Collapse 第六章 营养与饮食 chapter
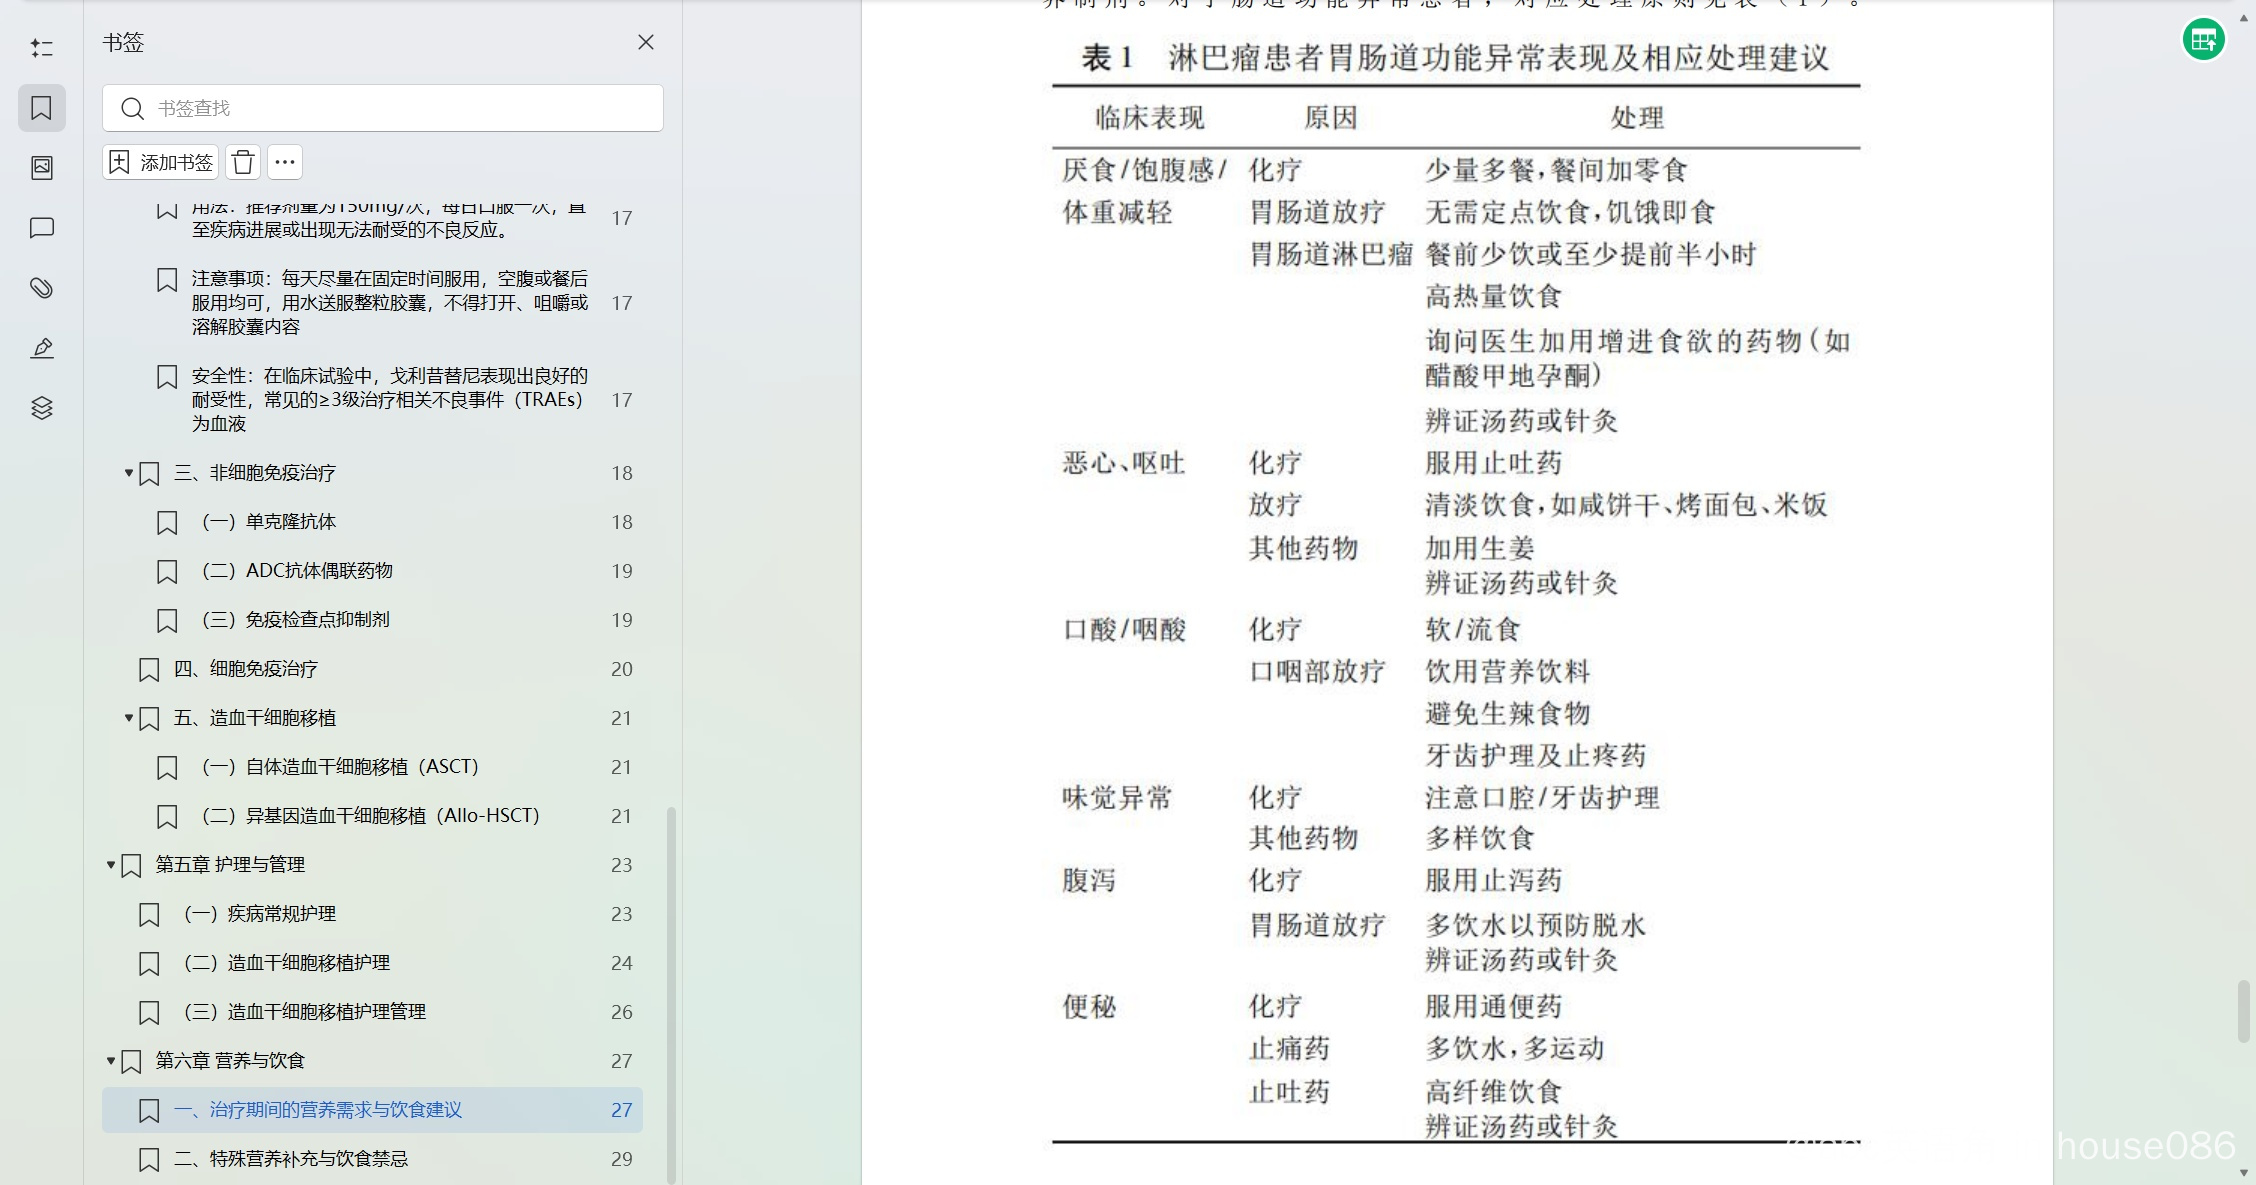This screenshot has height=1185, width=2256. [110, 1060]
